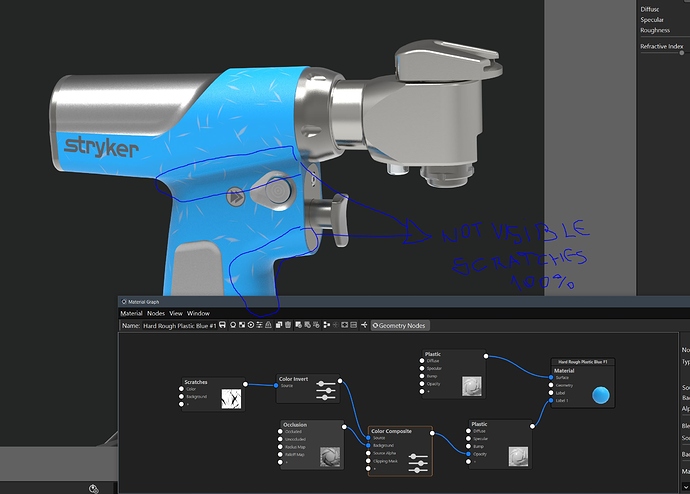Click the sliders icon on Color Invert node
Viewport: 690px width, 494px height.
coord(326,391)
